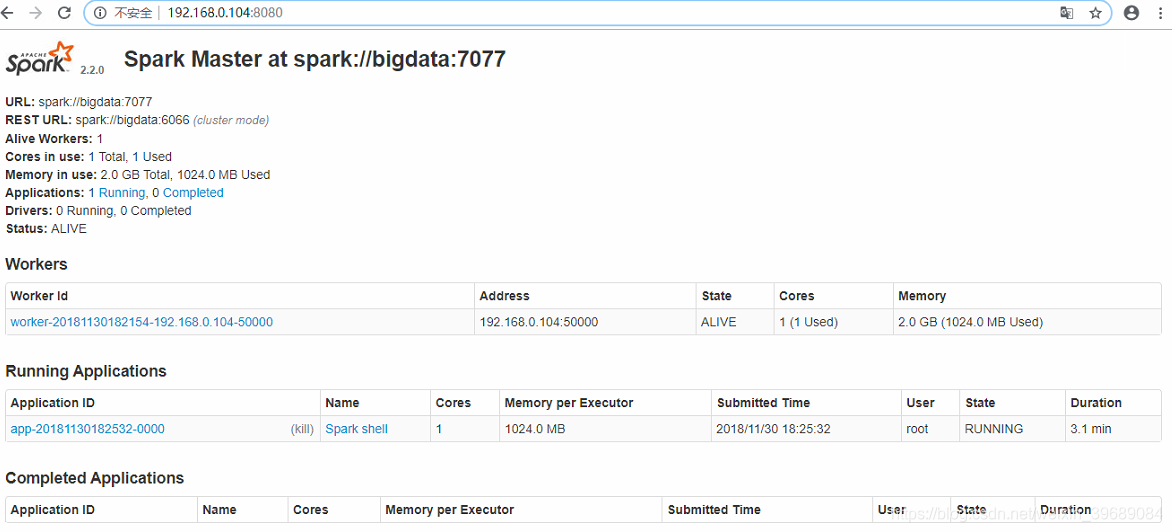Open the Spark shell application name link
Image resolution: width=1172 pixels, height=532 pixels.
[357, 429]
